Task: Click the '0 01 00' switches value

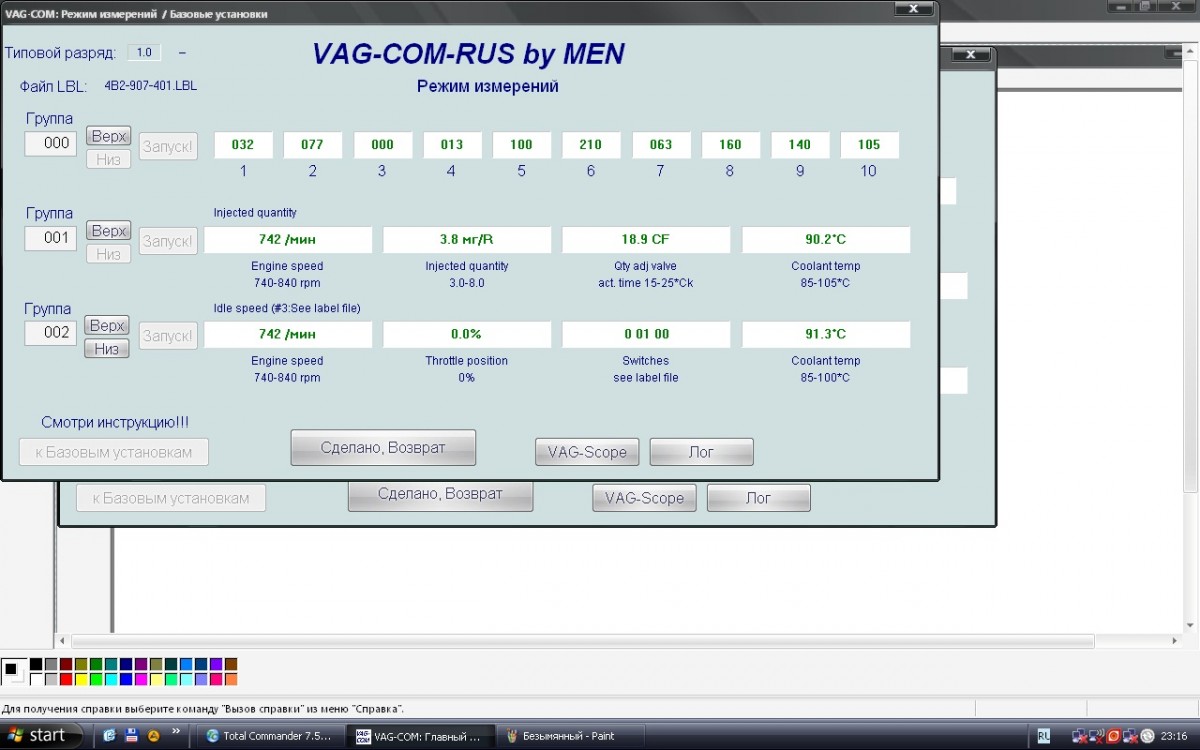Action: 646,334
